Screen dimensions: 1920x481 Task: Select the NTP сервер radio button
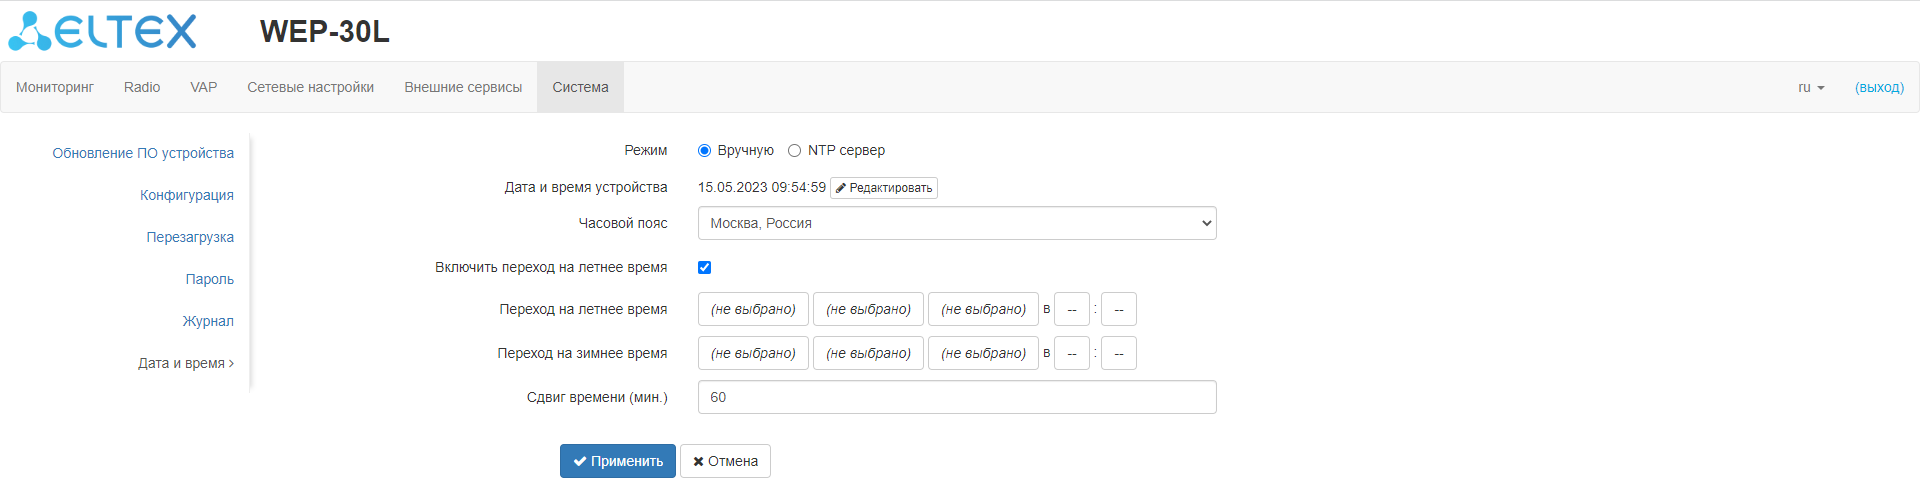tap(794, 151)
